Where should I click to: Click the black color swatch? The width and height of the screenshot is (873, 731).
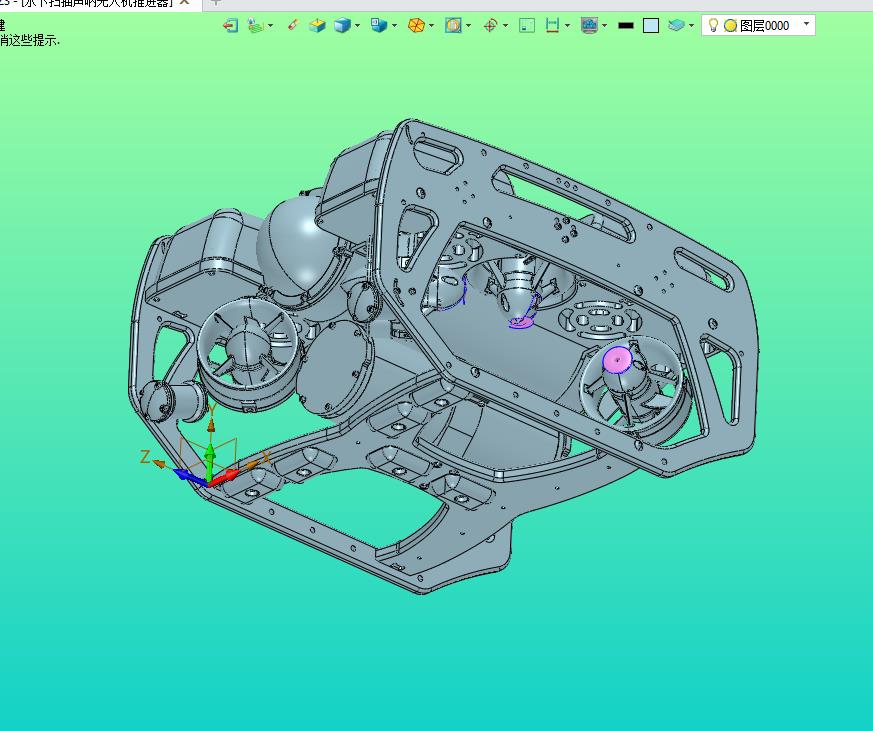click(x=626, y=26)
